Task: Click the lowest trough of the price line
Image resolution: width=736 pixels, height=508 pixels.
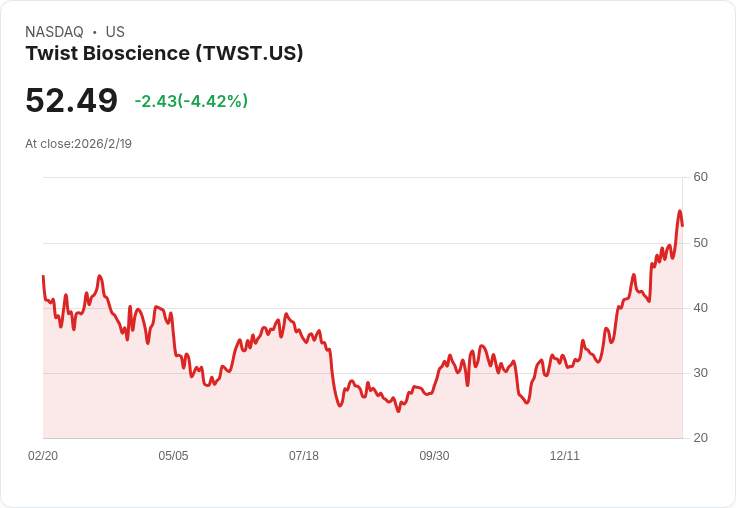Action: 399,411
